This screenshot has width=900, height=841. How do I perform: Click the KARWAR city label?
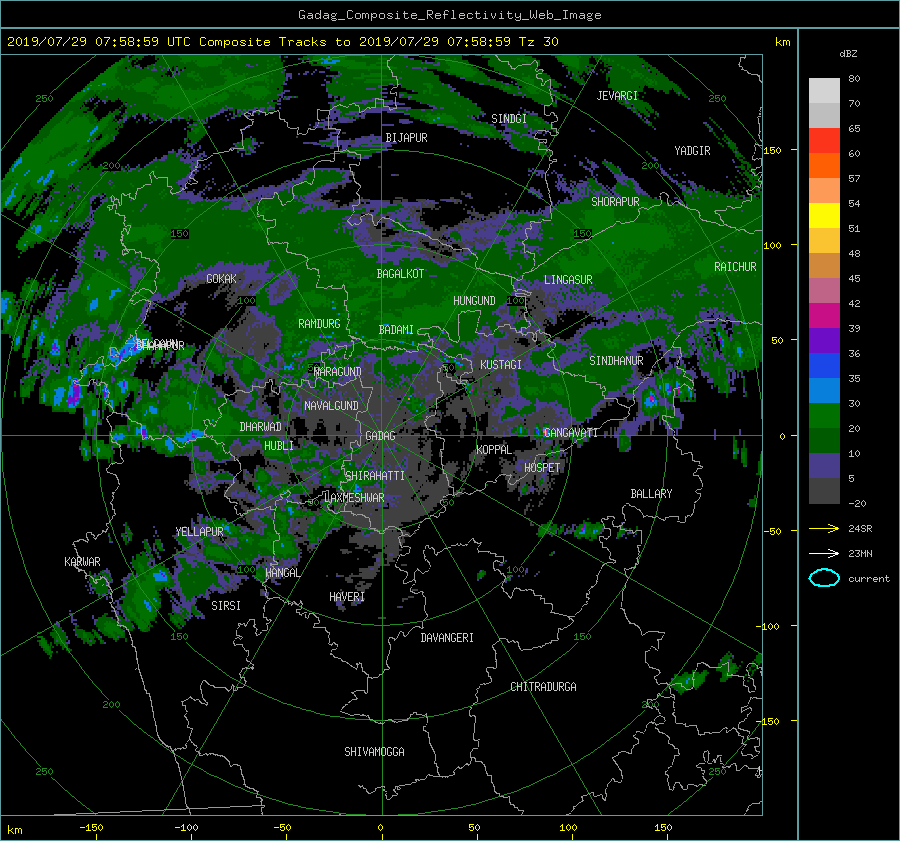(82, 562)
